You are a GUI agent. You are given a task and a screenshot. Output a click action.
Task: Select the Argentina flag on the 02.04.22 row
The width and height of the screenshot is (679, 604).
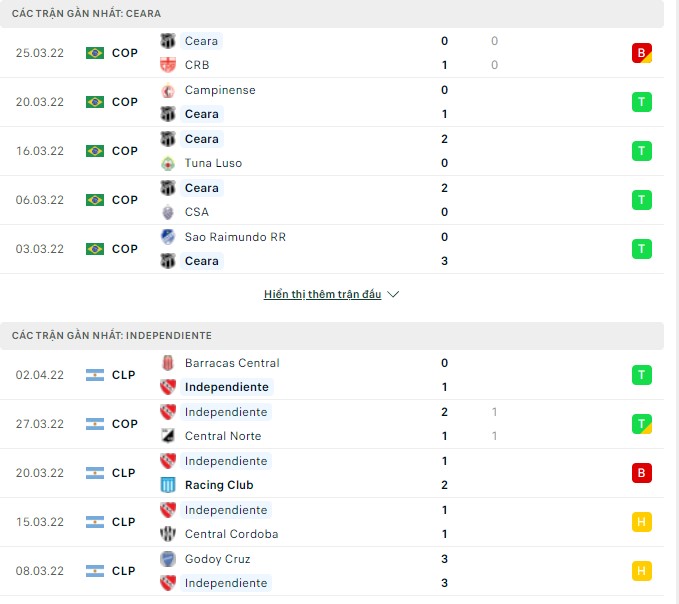tap(95, 375)
